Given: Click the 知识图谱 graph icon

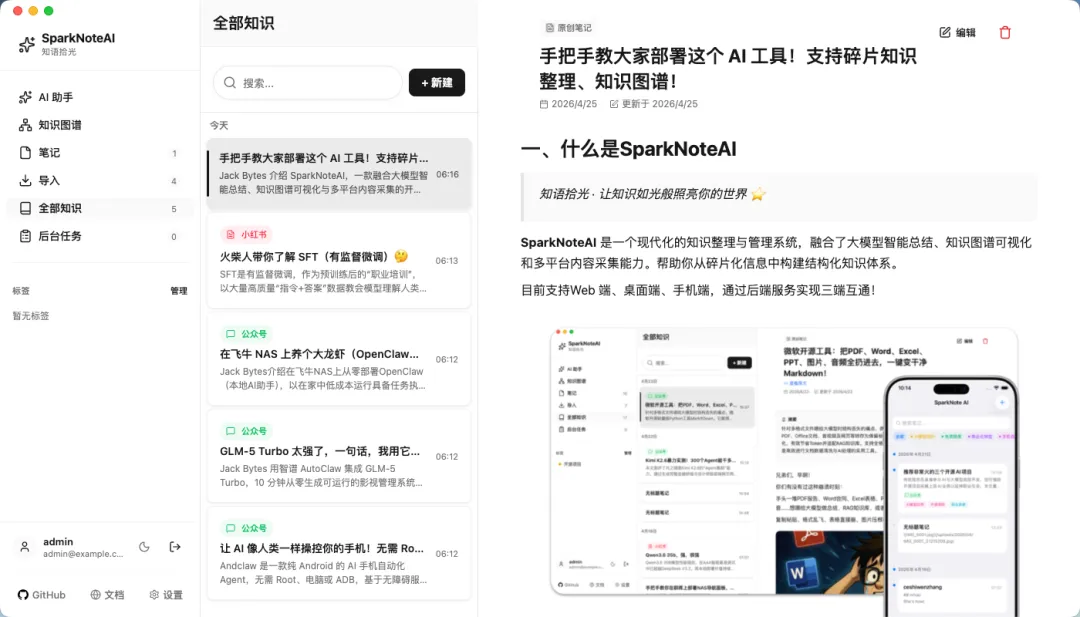Looking at the screenshot, I should pos(25,125).
